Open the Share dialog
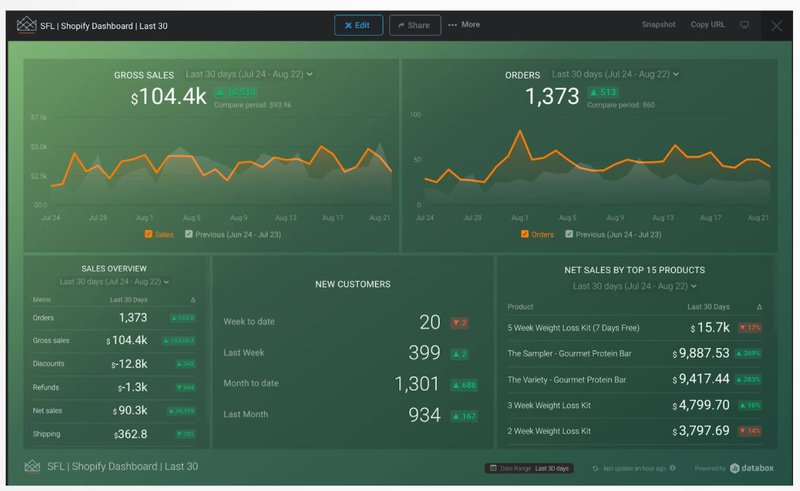800x491 pixels. point(415,25)
